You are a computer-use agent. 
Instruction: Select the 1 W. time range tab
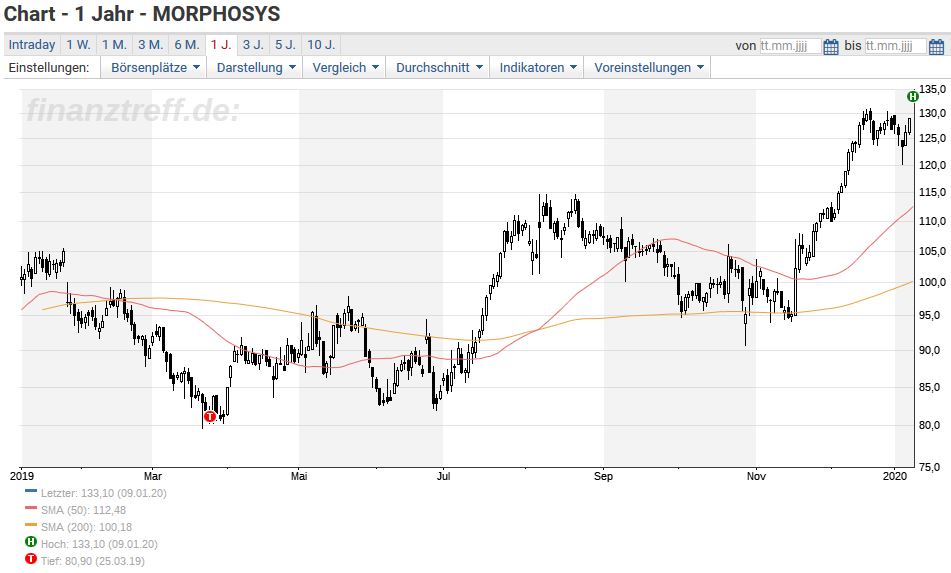pos(78,45)
